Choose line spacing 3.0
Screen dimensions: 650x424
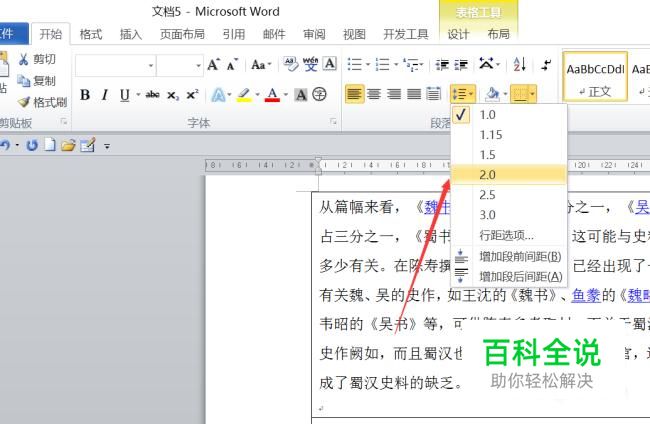509,215
